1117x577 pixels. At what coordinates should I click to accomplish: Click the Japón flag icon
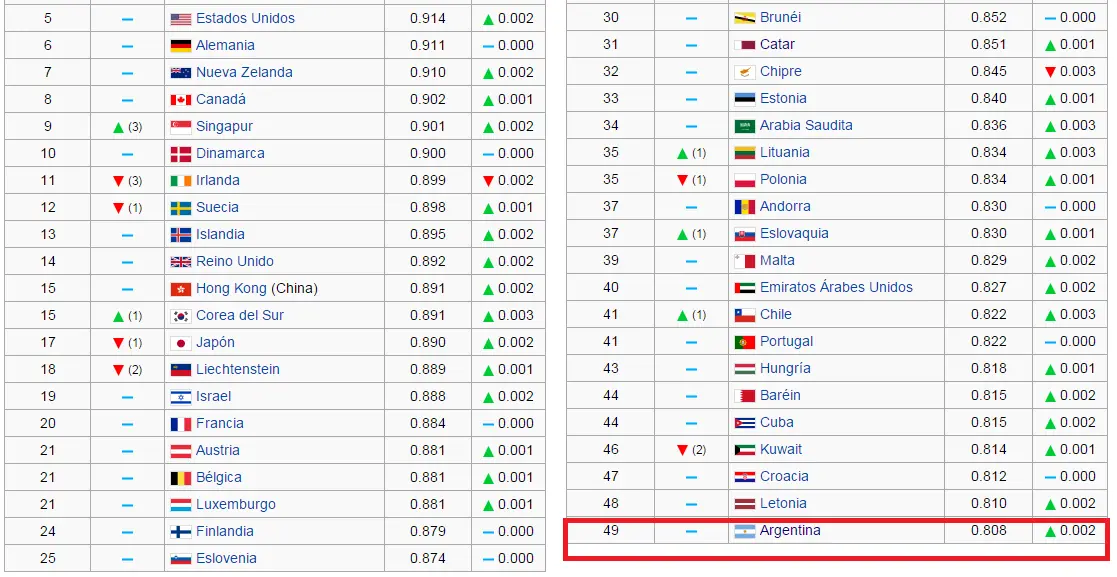[179, 342]
